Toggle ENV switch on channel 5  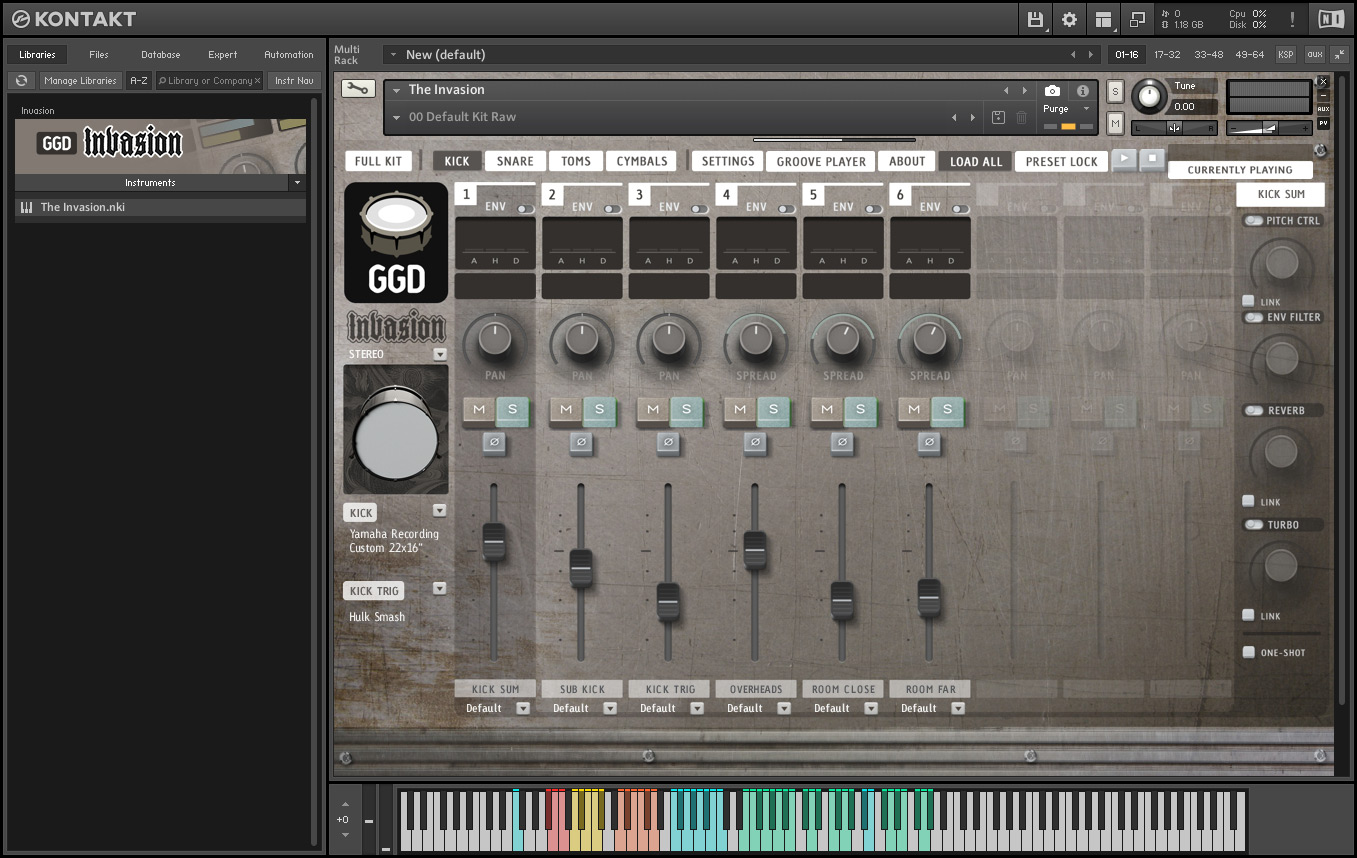[x=874, y=209]
